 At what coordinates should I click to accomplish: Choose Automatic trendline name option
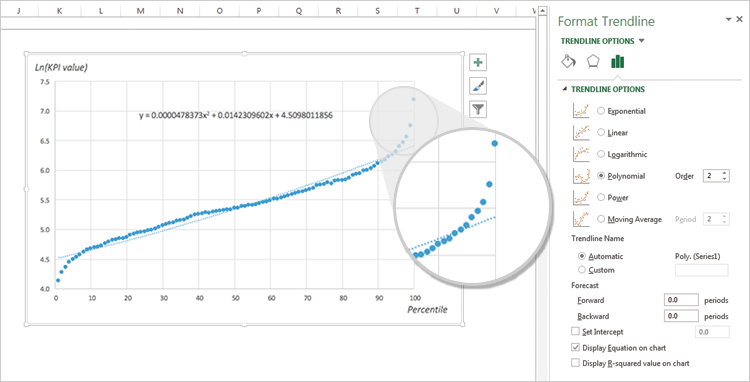582,256
